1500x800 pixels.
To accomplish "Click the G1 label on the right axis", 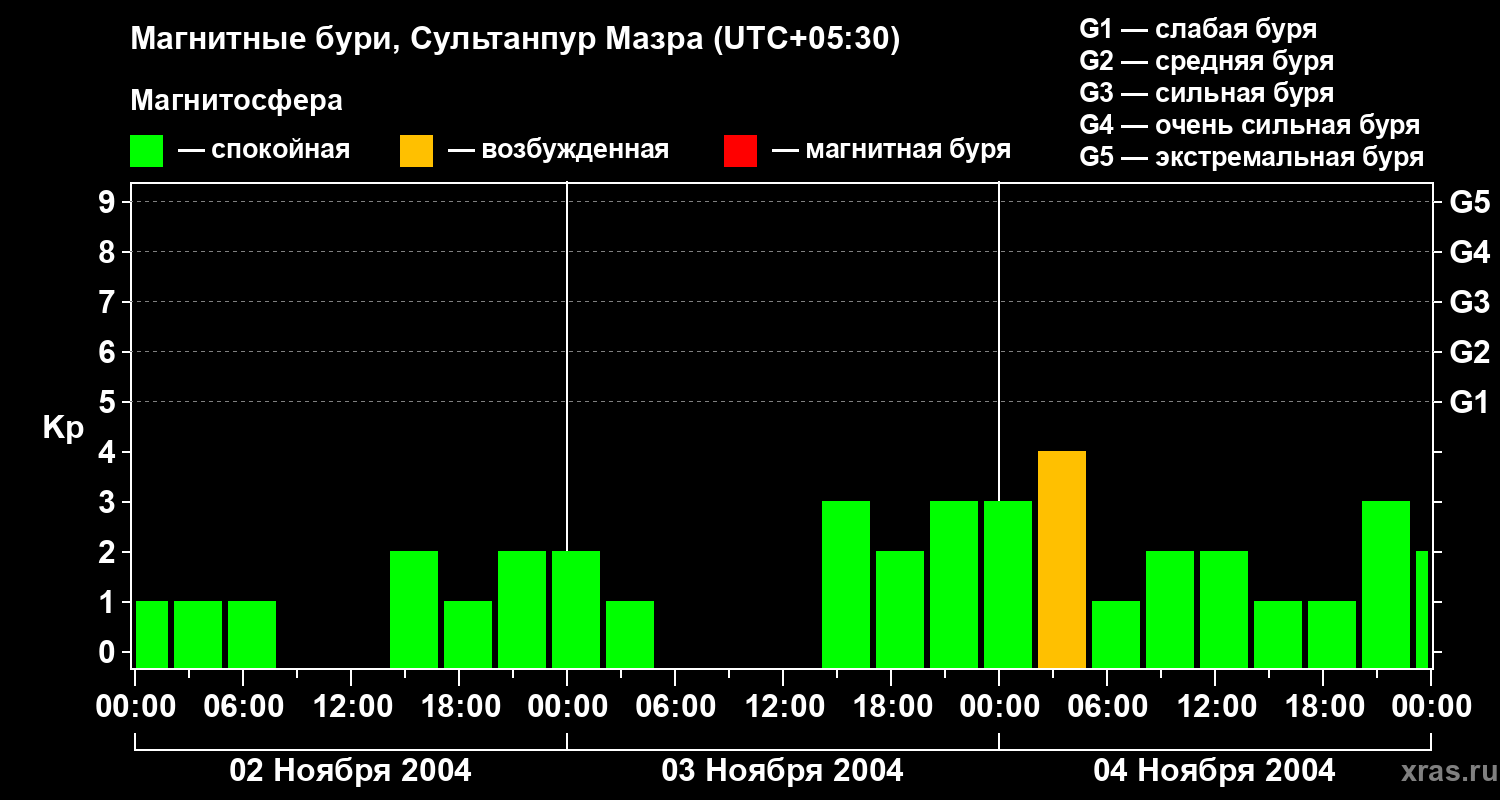I will (x=1469, y=402).
